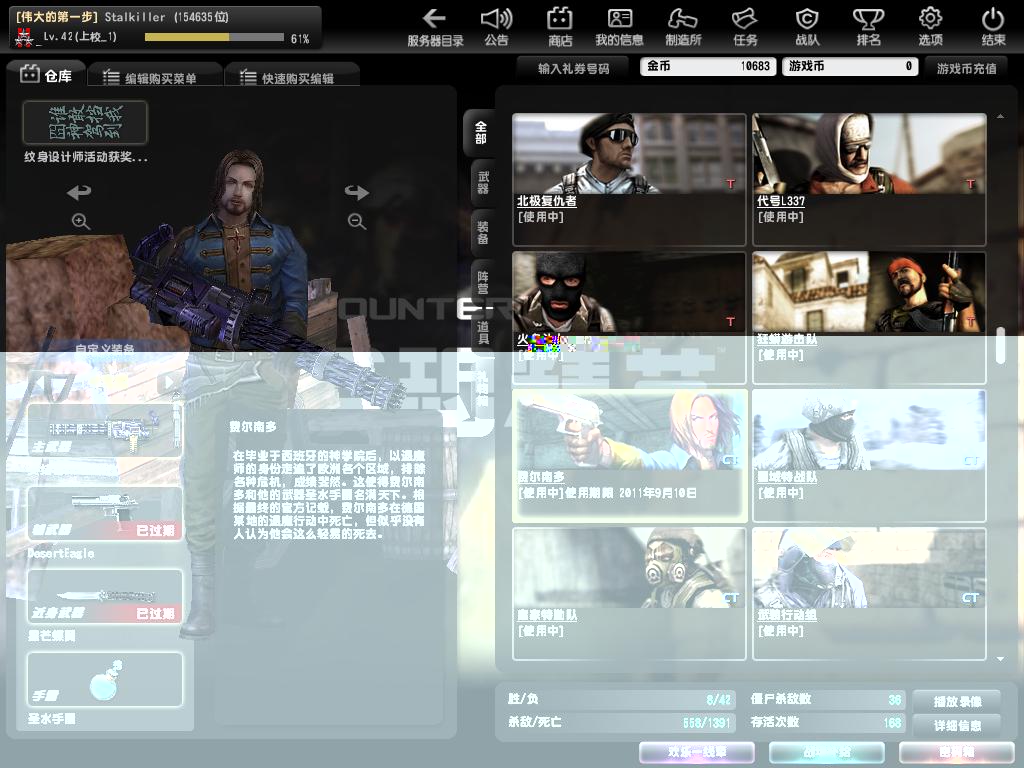Open the announcements (公告) speaker icon

coord(496,27)
